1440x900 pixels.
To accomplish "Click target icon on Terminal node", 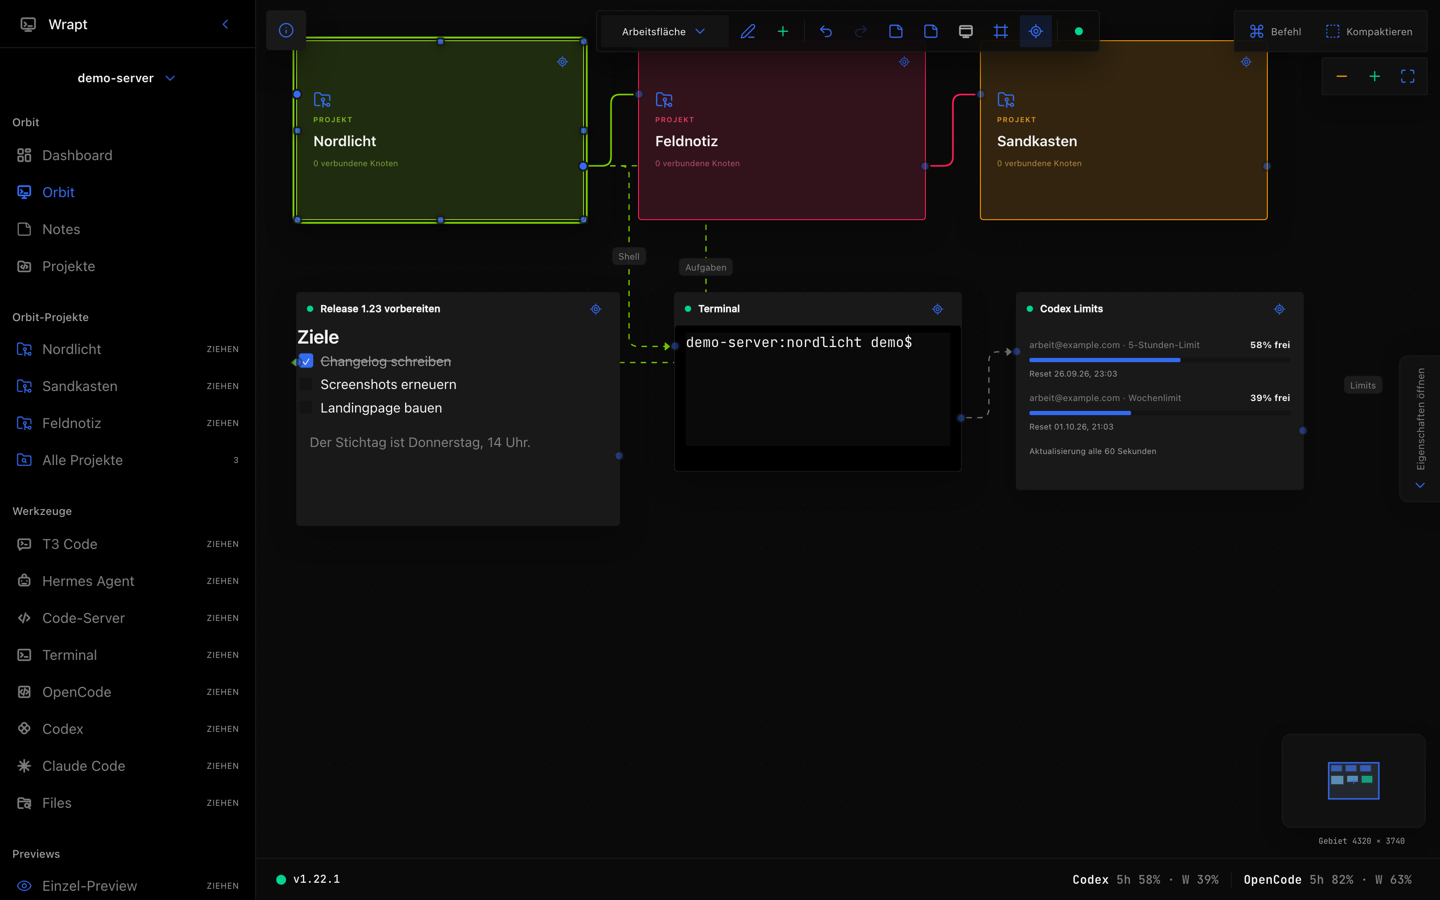I will [938, 309].
